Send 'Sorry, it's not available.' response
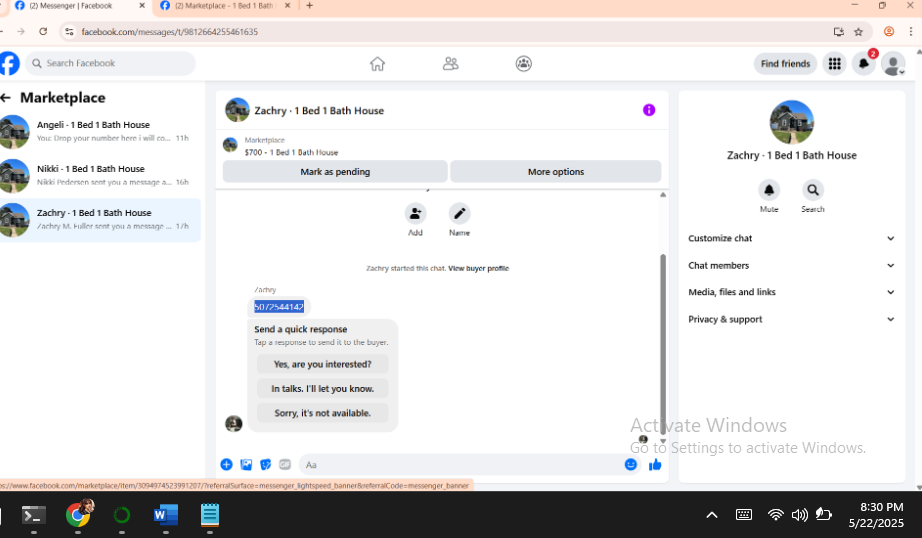This screenshot has height=538, width=922. (322, 413)
